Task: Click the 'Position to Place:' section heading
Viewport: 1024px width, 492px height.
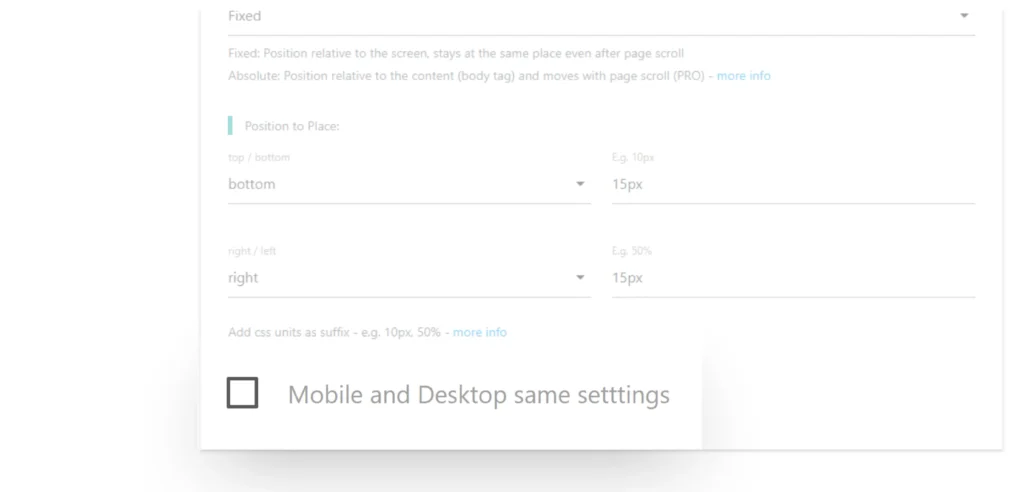Action: 292,126
